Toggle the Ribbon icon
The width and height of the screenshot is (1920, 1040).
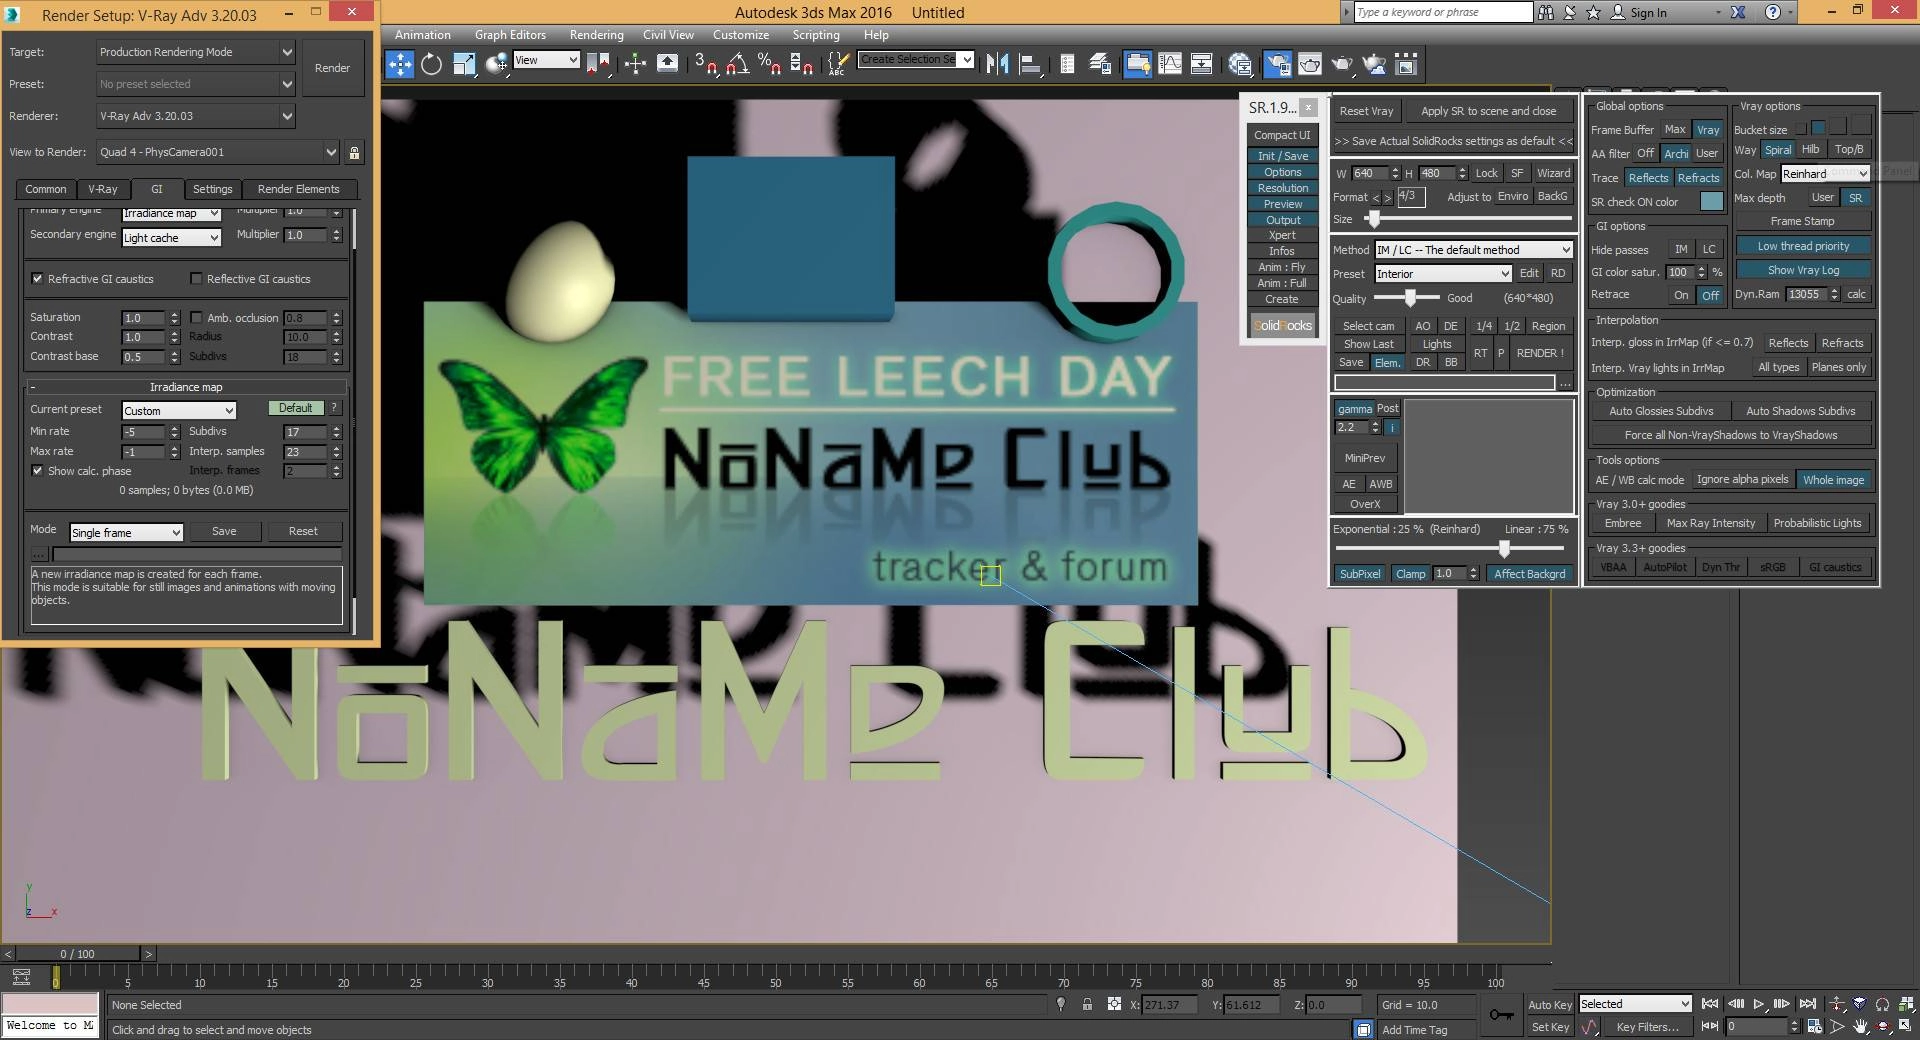pos(1137,64)
